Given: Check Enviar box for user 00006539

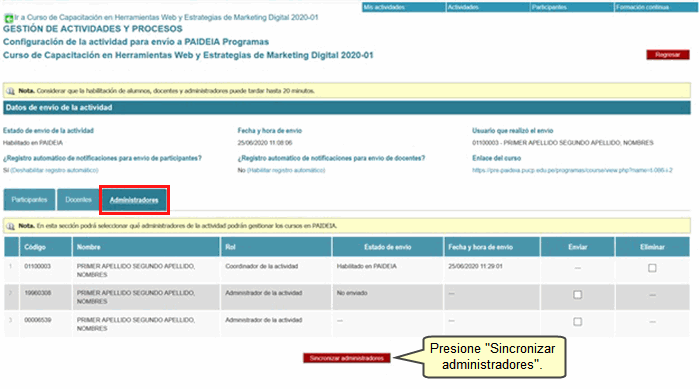Looking at the screenshot, I should [x=578, y=322].
